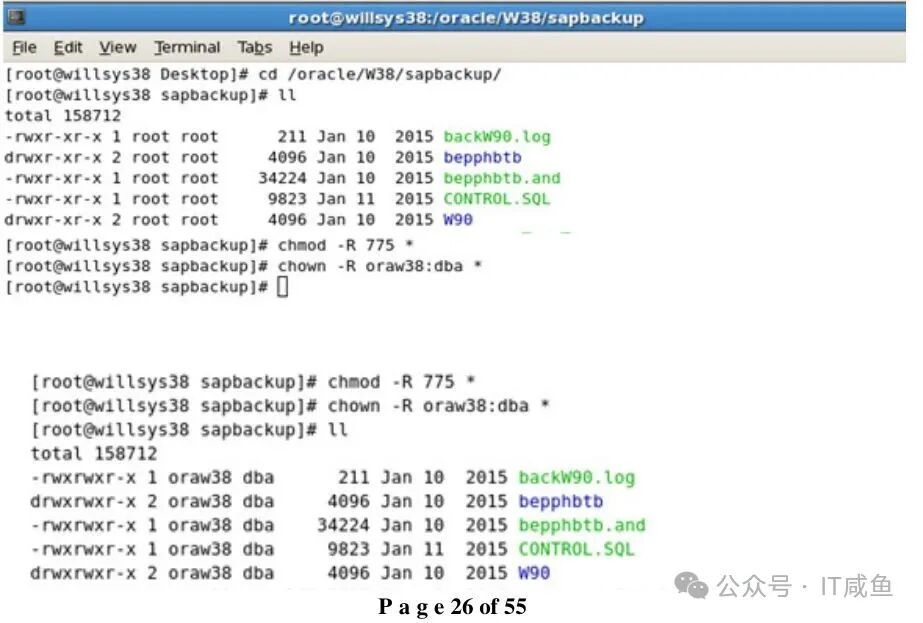Click the 'cd /oracle/W38/sapbackup/' command text

380,74
